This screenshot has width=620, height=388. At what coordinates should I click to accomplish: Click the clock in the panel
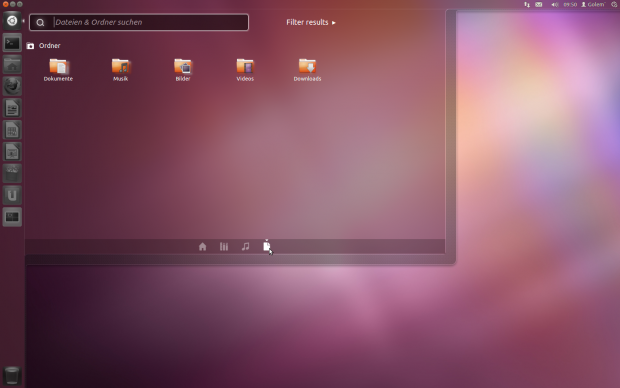tap(570, 4)
